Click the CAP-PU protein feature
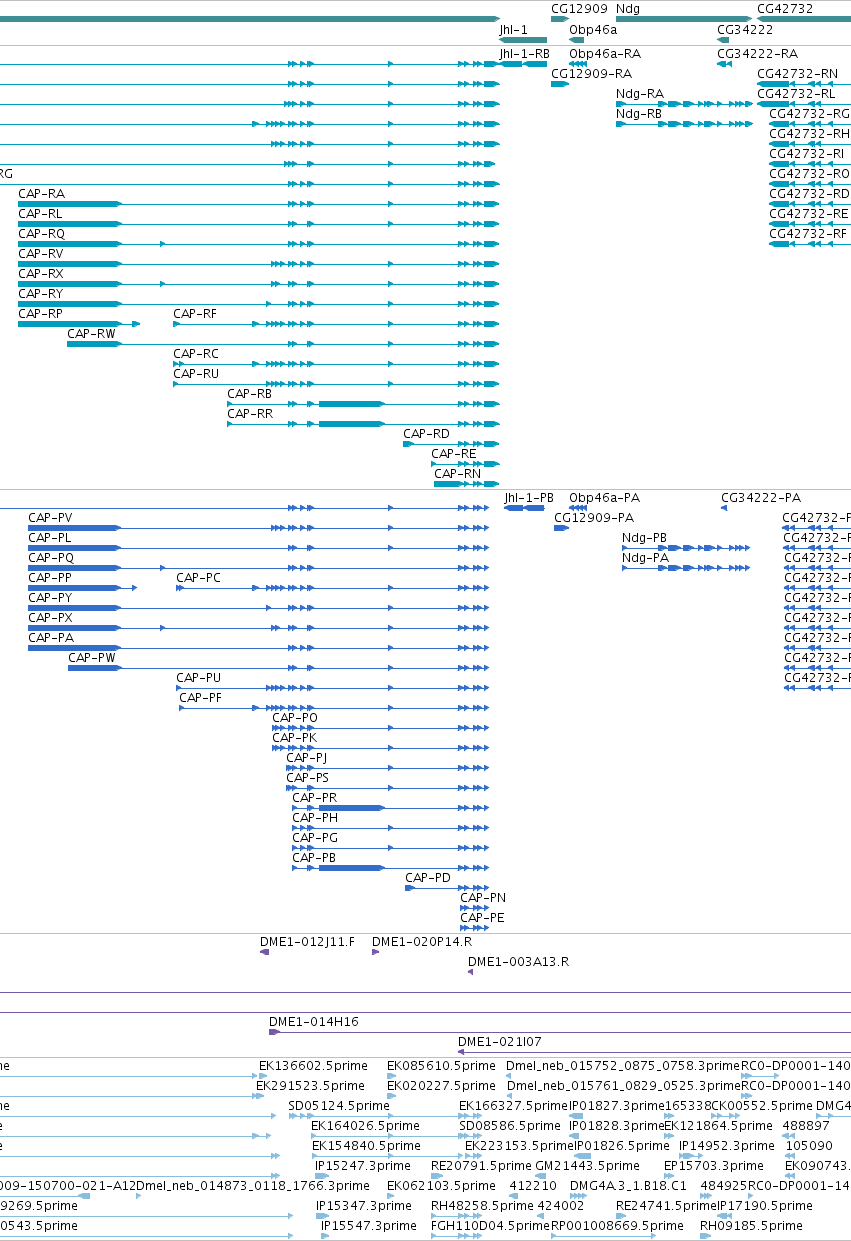Screen dimensions: 851x1241 [x=332, y=688]
